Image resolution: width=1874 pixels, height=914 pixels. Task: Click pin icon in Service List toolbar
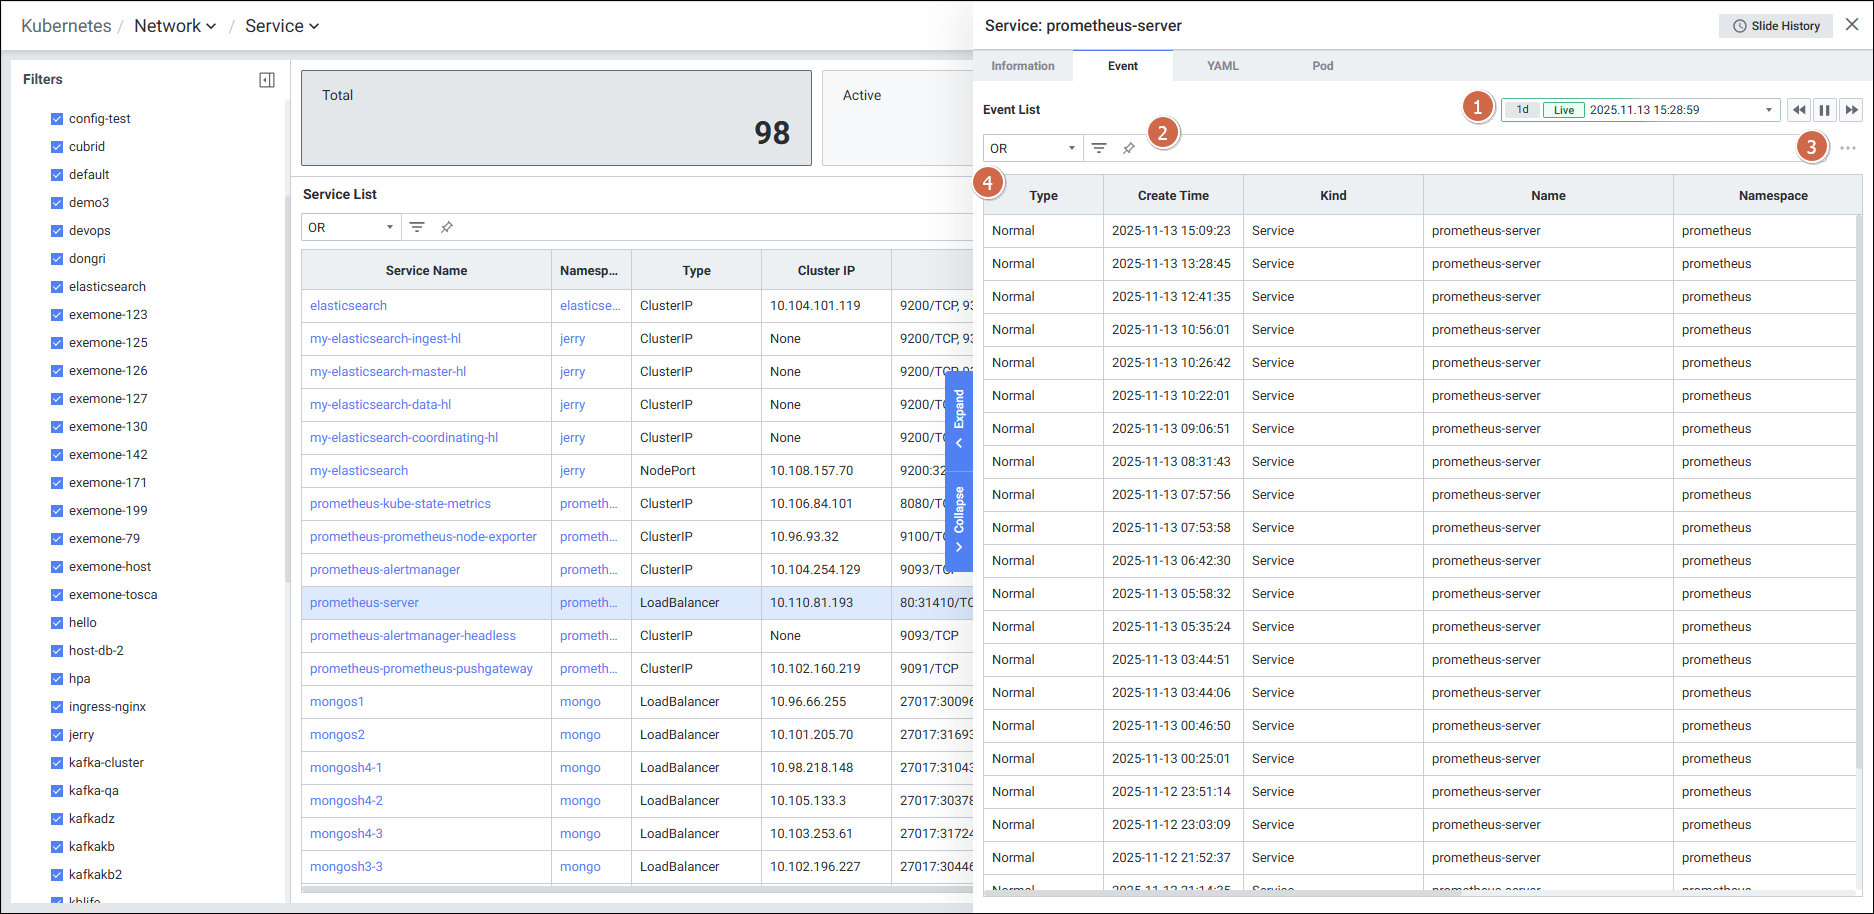tap(447, 227)
